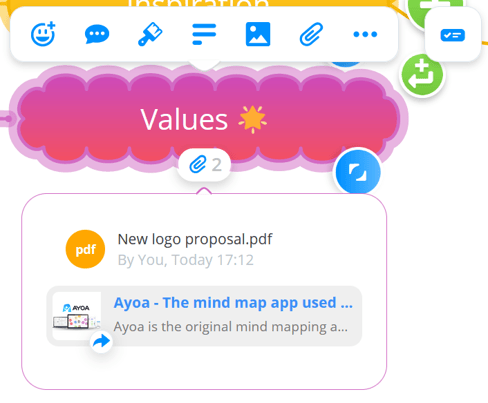
Task: Open New logo proposal.pdf attachment
Action: click(x=195, y=239)
